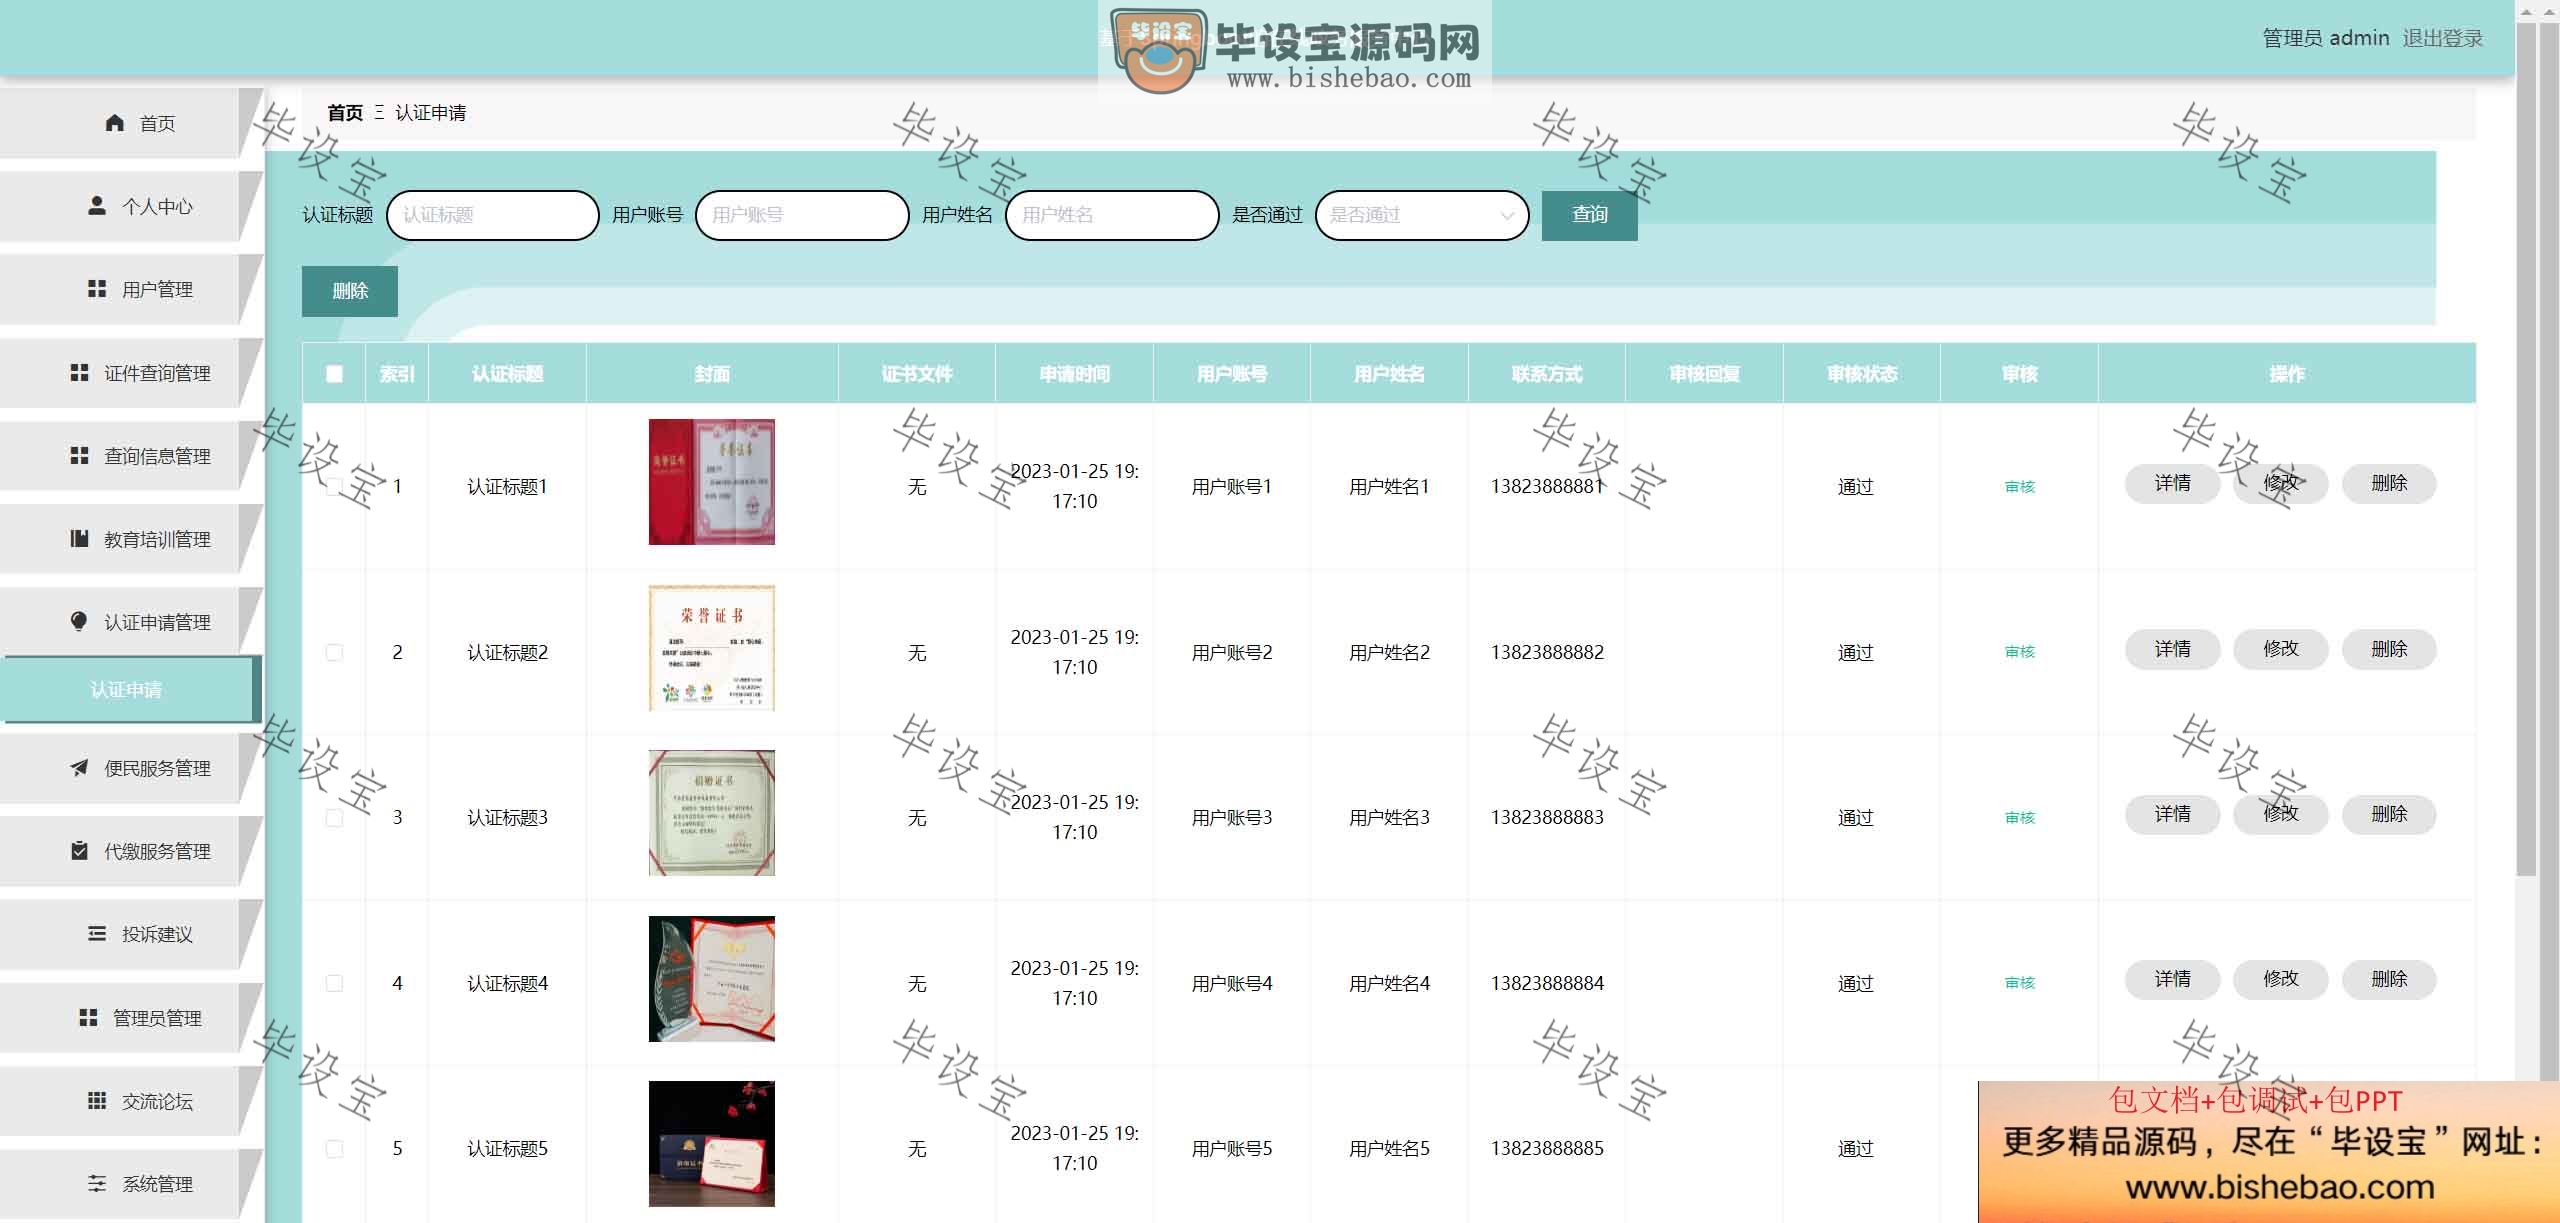This screenshot has width=2560, height=1223.
Task: Click 退出登录 to log out
Action: tap(2442, 38)
